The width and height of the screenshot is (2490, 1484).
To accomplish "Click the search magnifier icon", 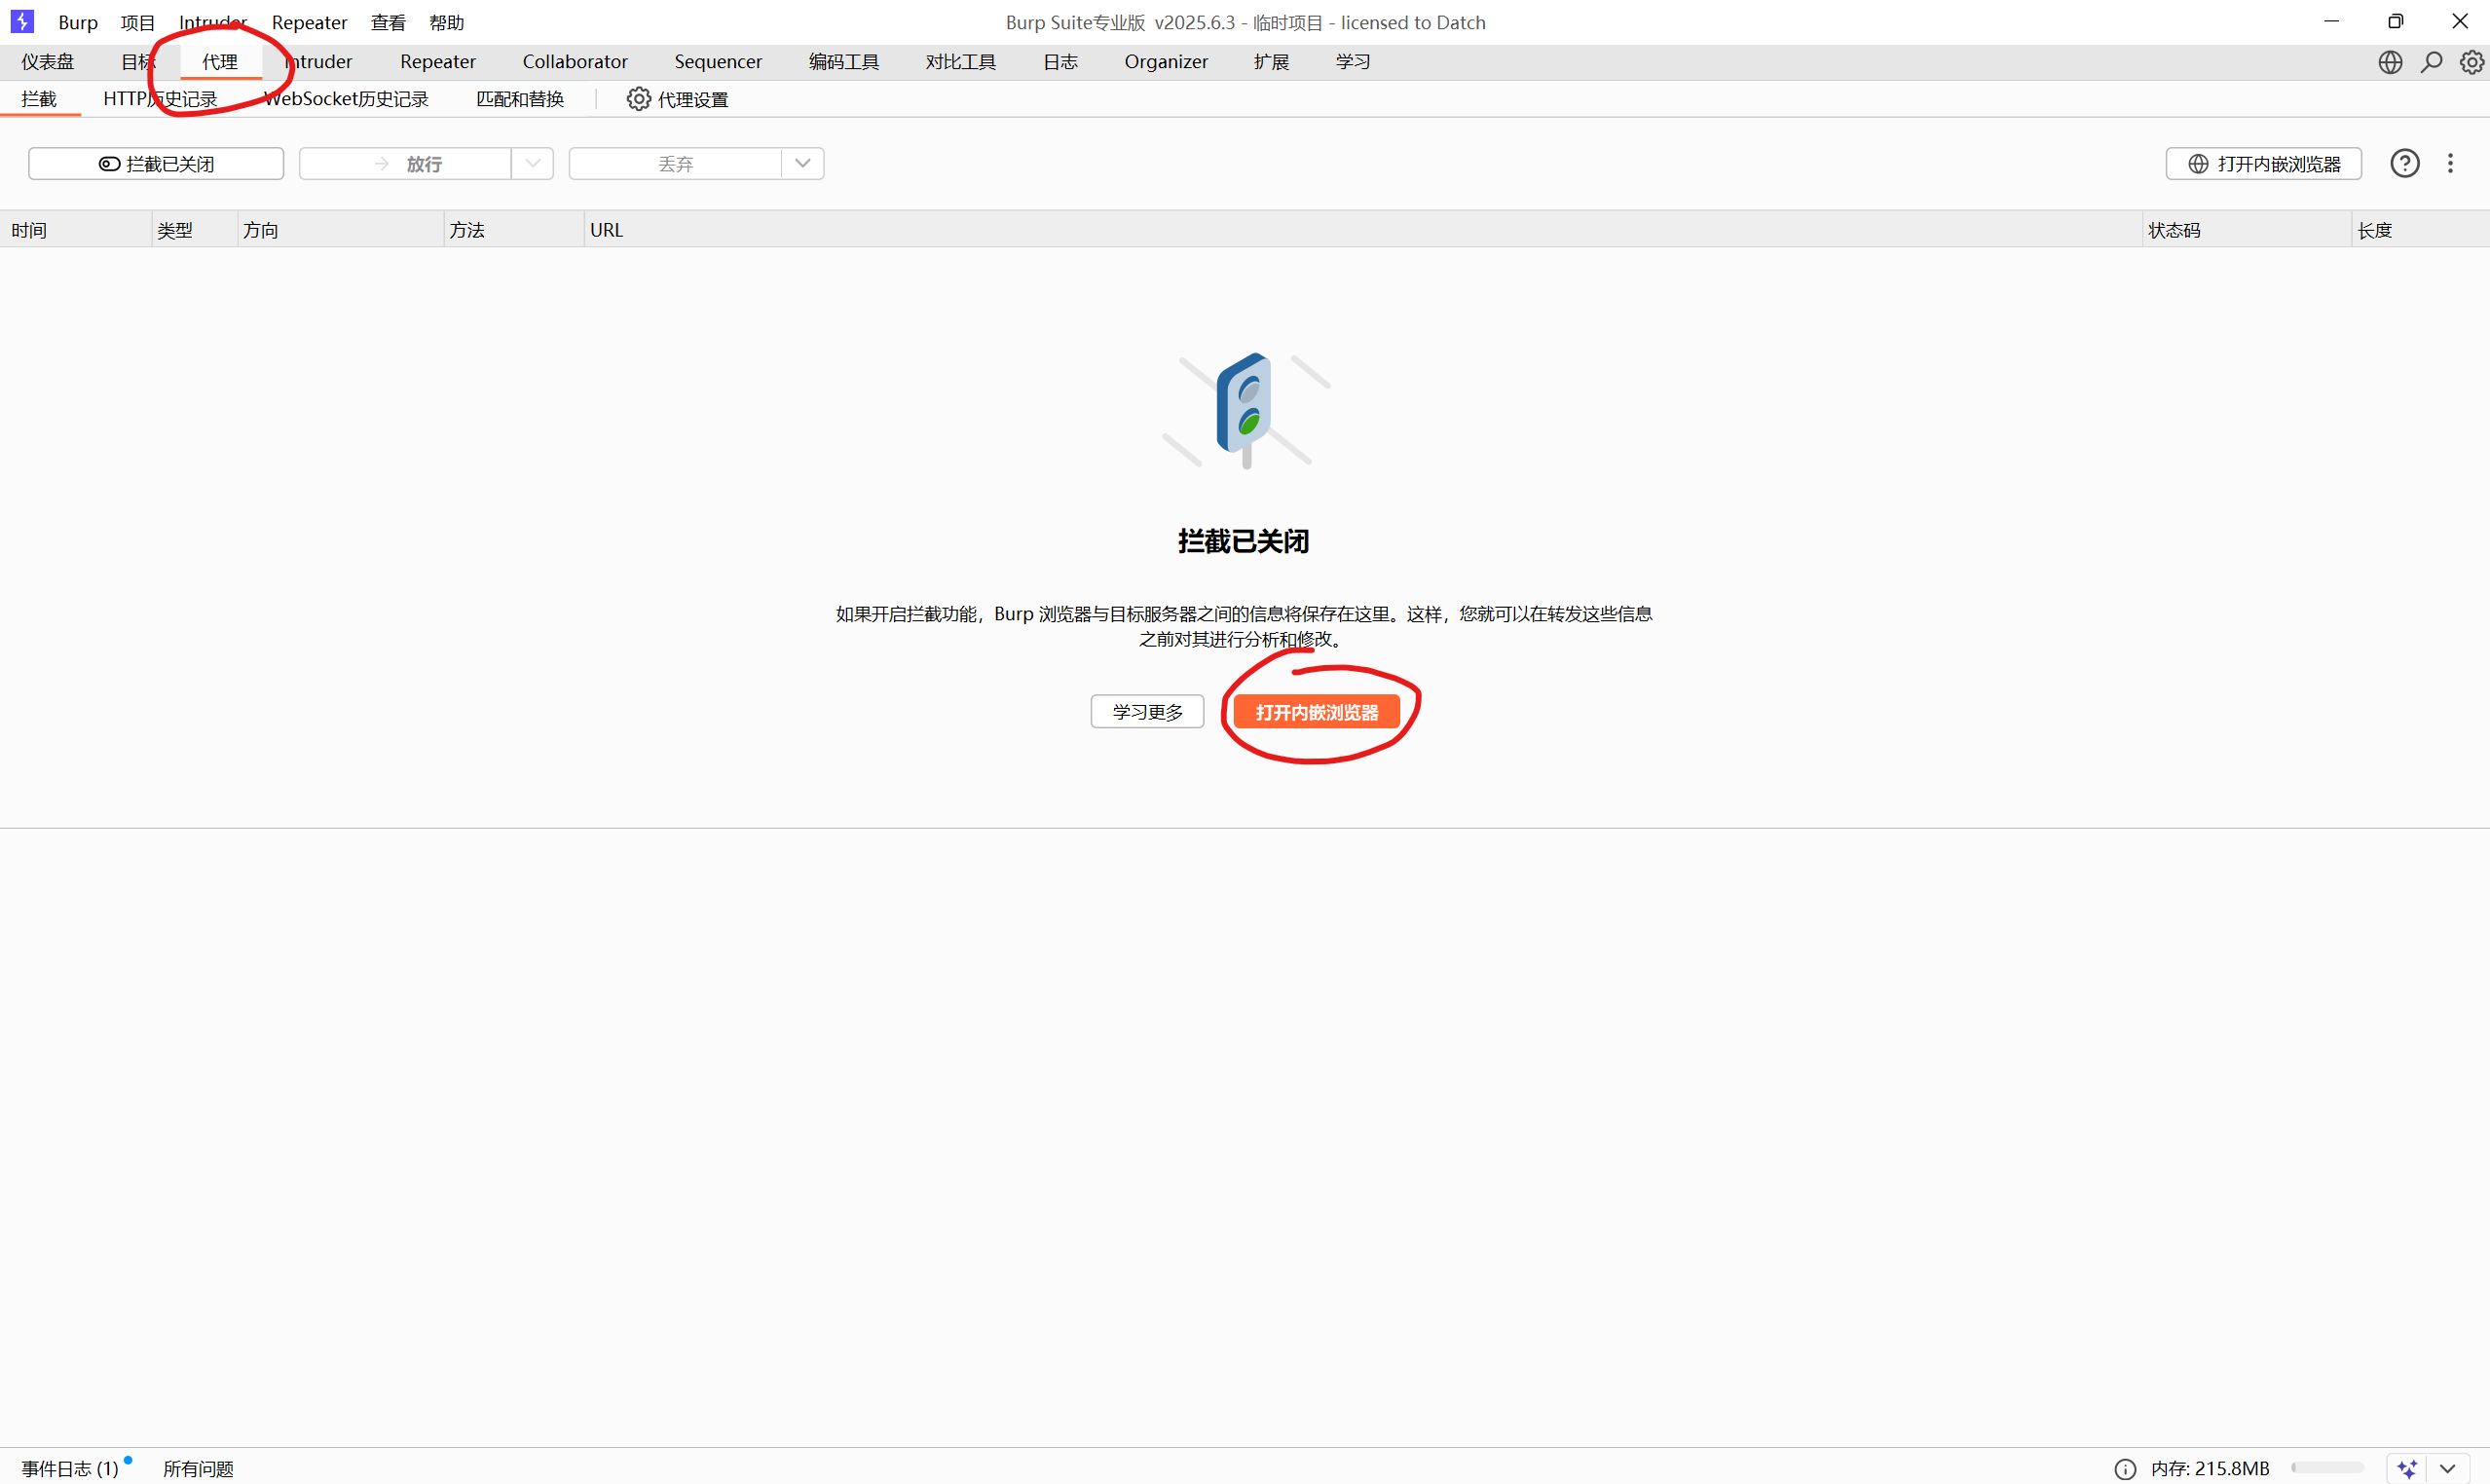I will (x=2432, y=61).
